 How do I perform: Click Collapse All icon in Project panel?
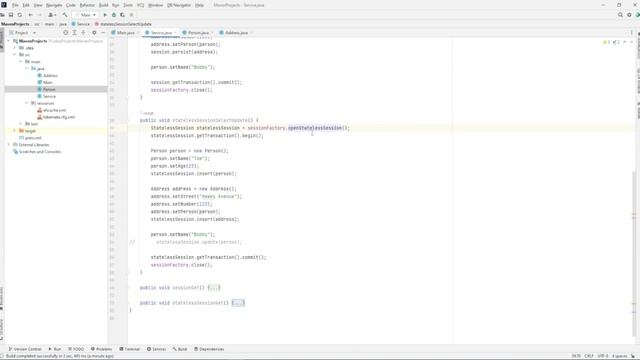click(83, 32)
